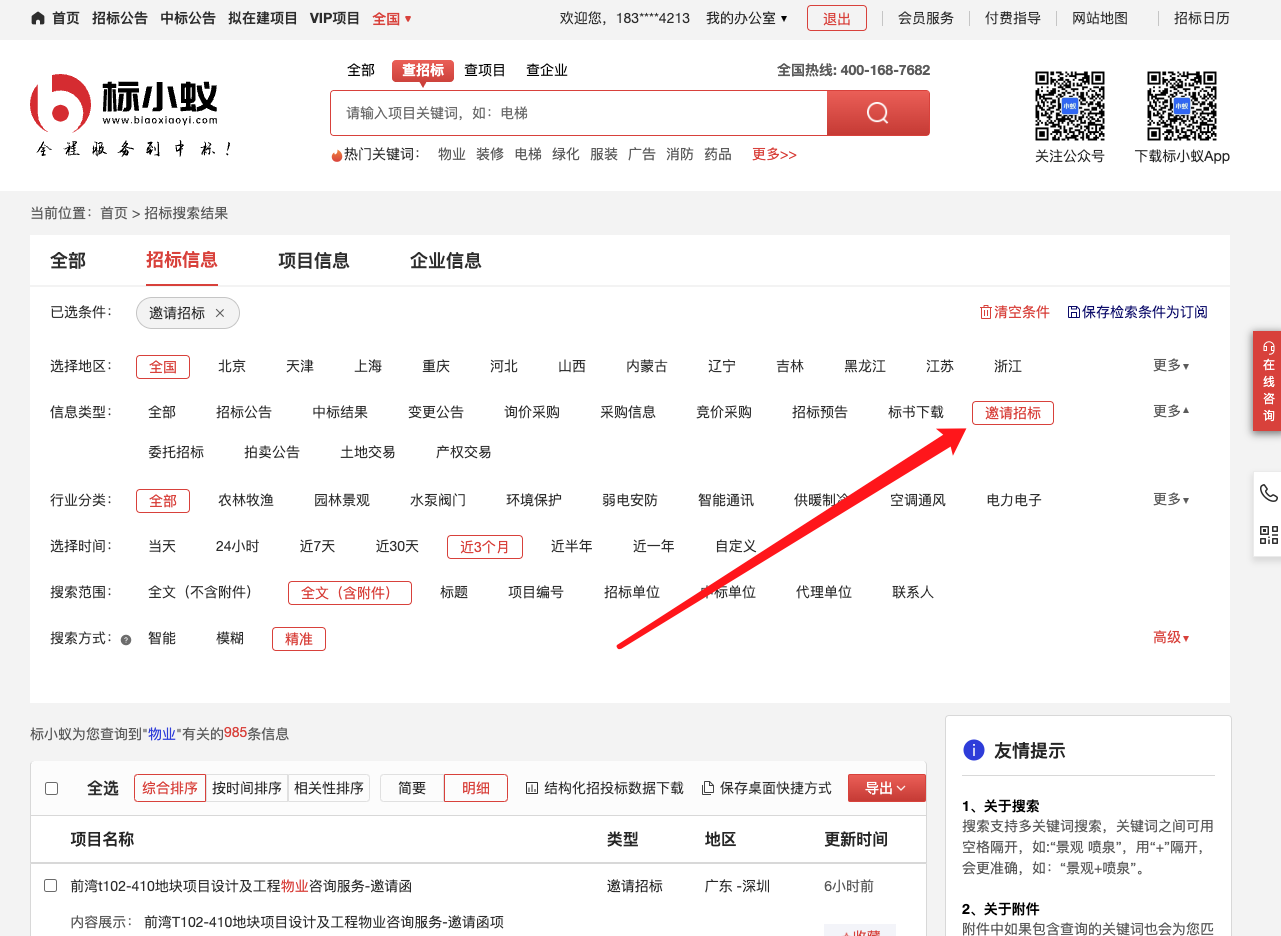
Task: Click the 清空条件 trash icon
Action: click(986, 312)
